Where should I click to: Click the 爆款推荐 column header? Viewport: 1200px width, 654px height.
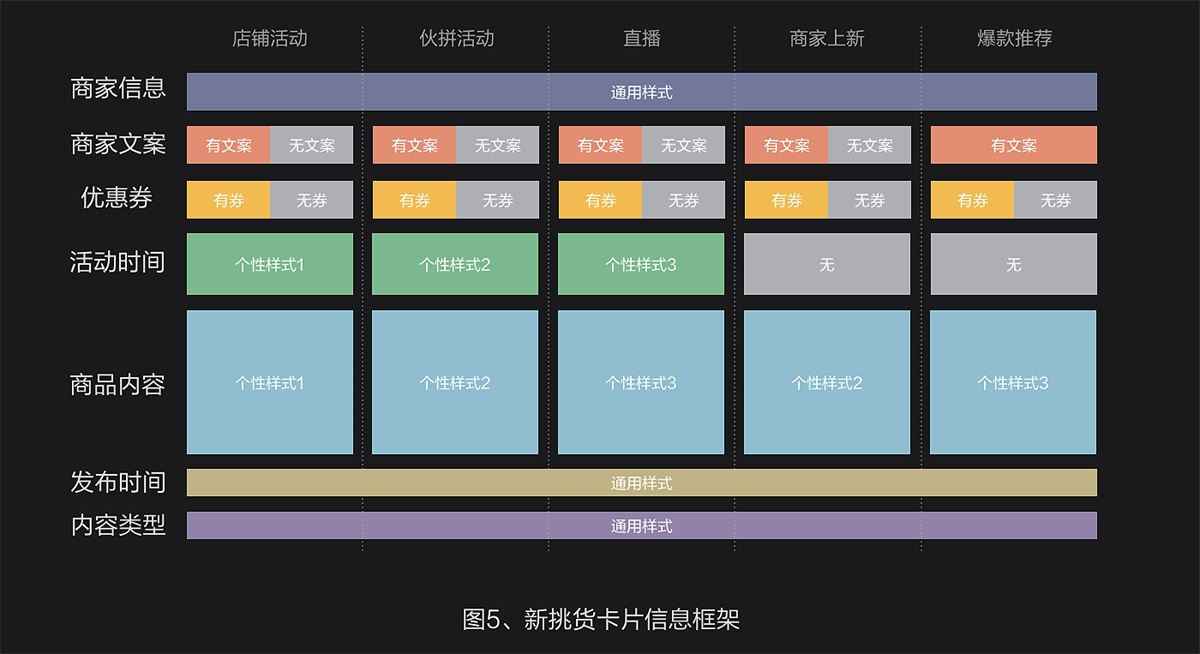coord(1014,39)
